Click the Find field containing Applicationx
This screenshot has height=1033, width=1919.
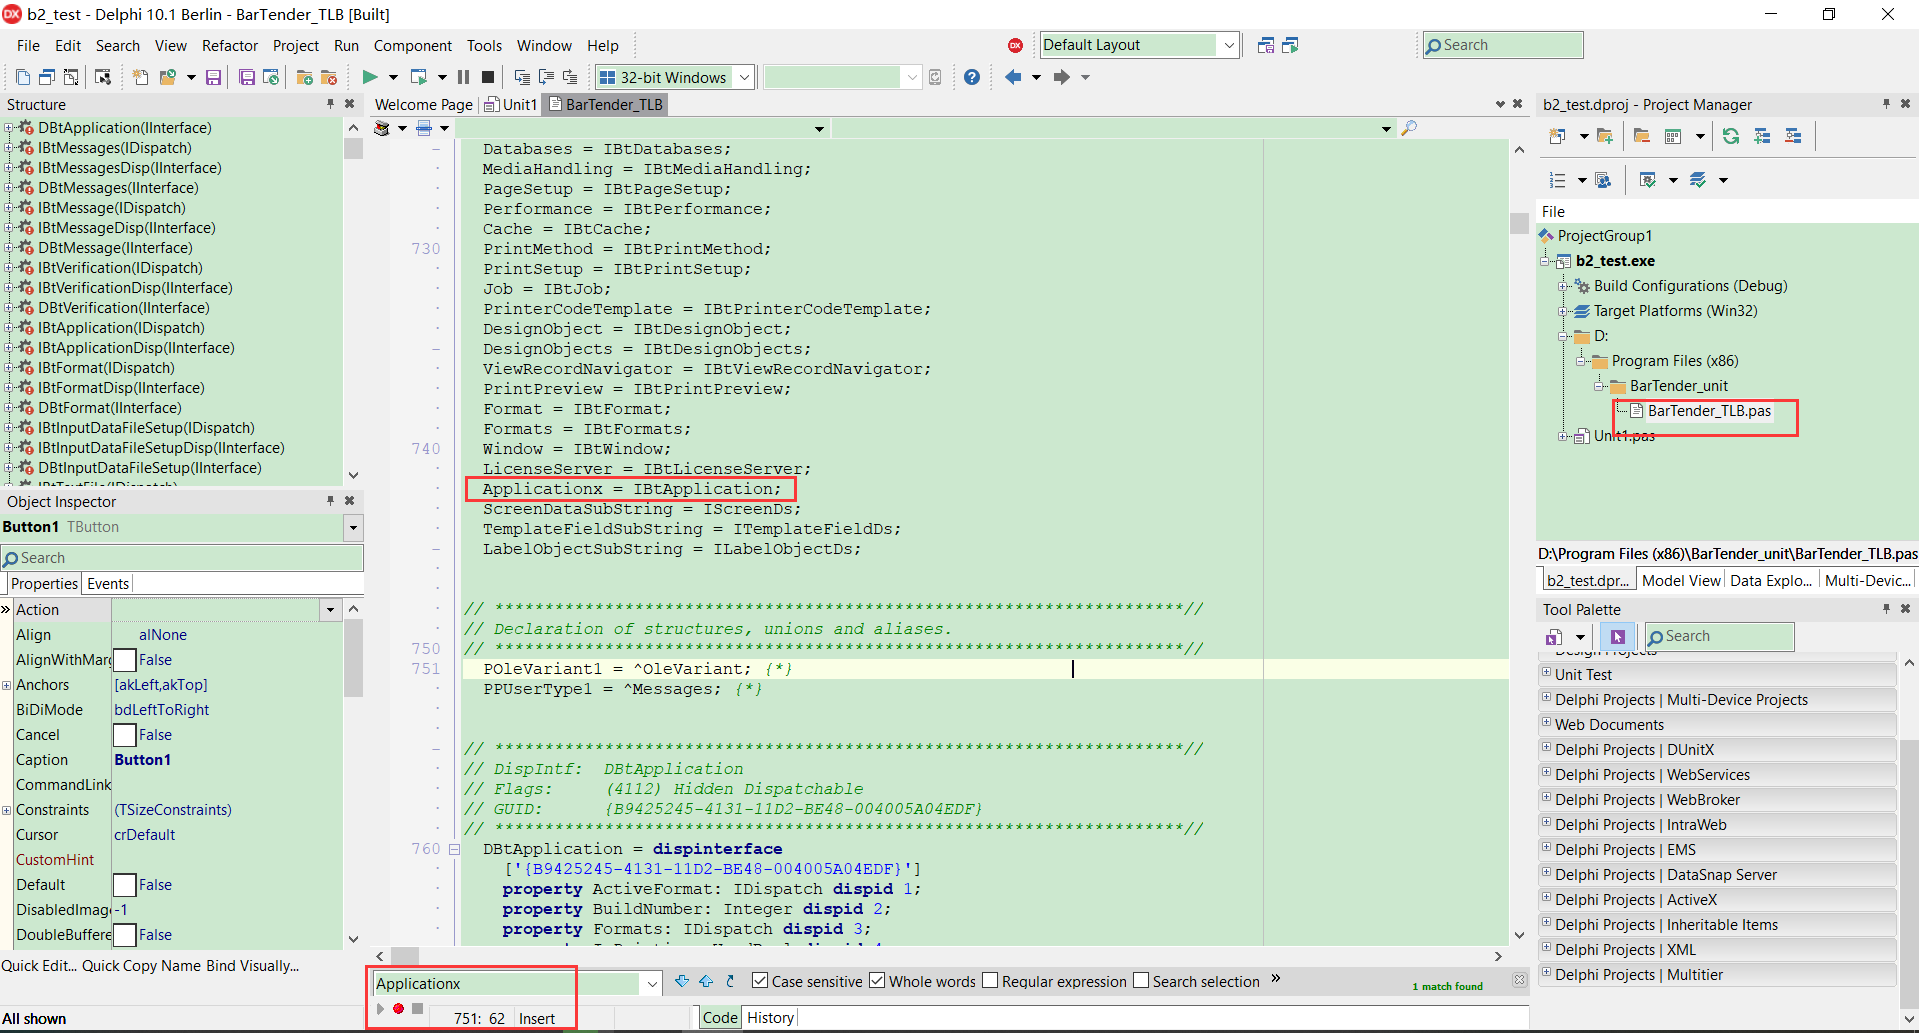(500, 983)
